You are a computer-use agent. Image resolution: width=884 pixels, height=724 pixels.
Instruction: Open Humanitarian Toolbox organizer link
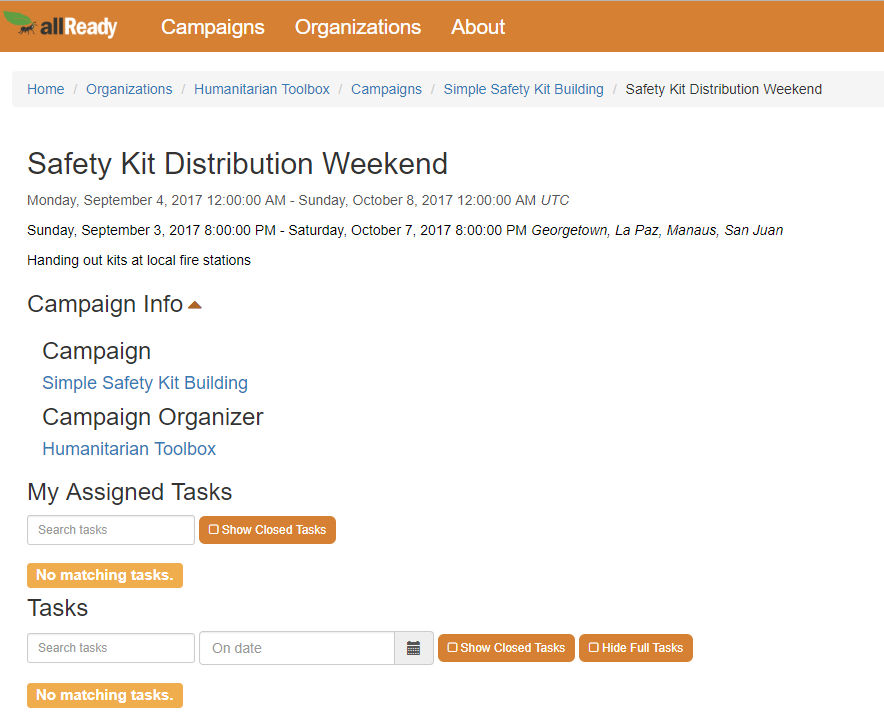coord(129,449)
